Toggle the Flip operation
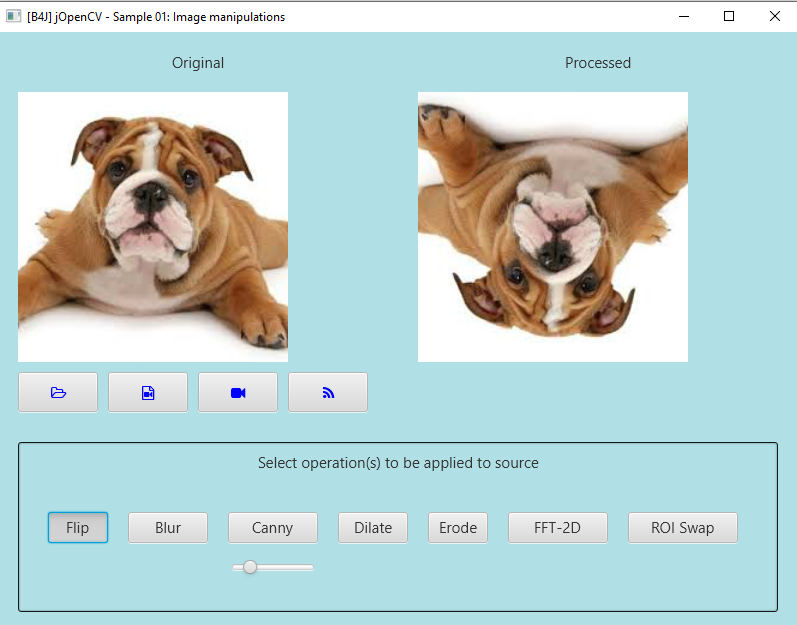The height and width of the screenshot is (625, 797). (78, 527)
